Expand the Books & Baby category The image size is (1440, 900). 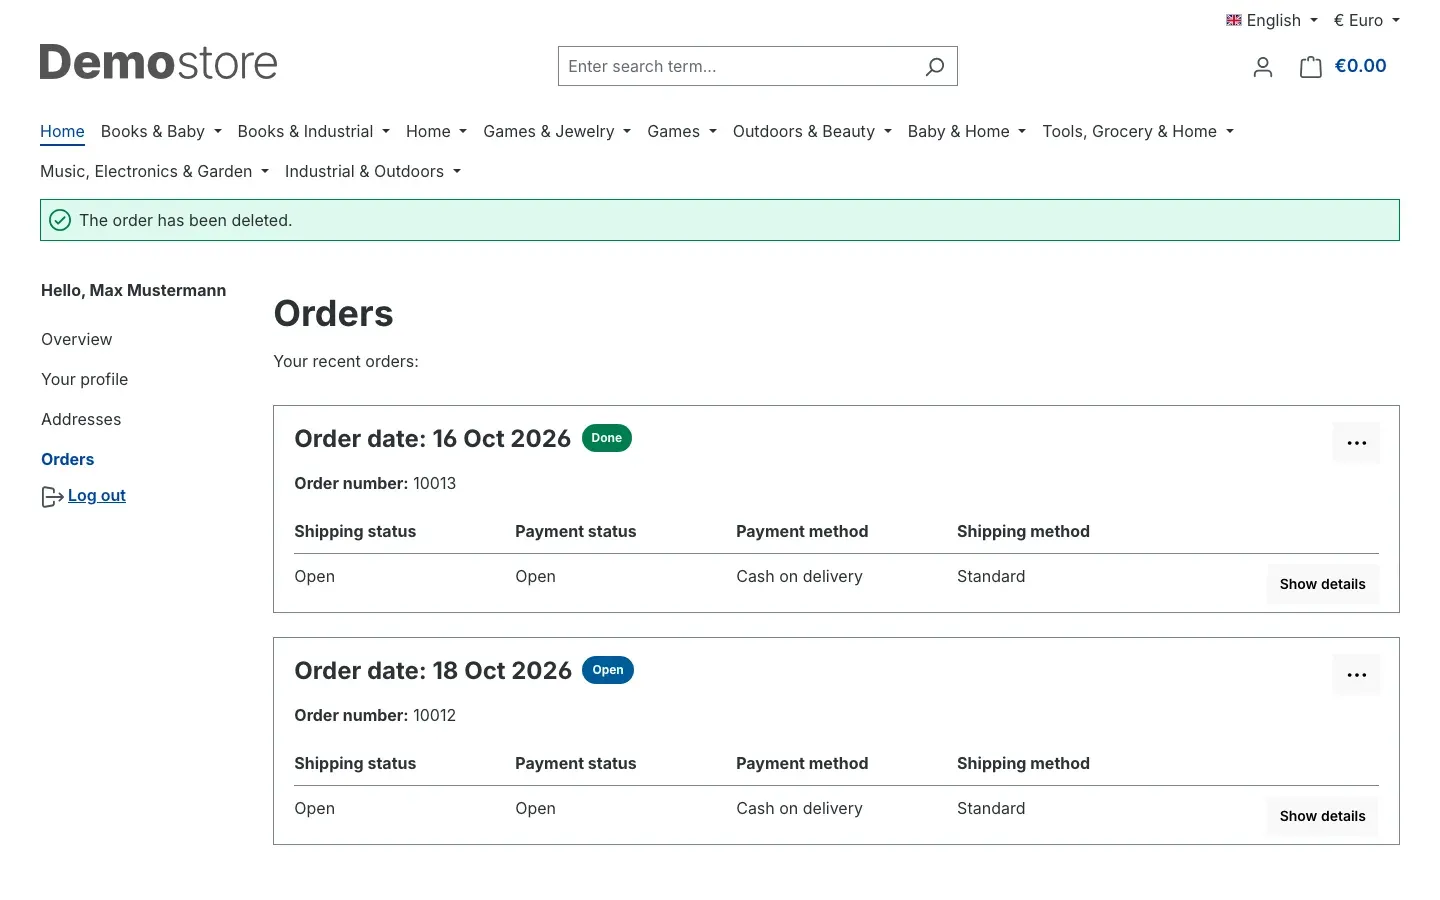tap(161, 131)
